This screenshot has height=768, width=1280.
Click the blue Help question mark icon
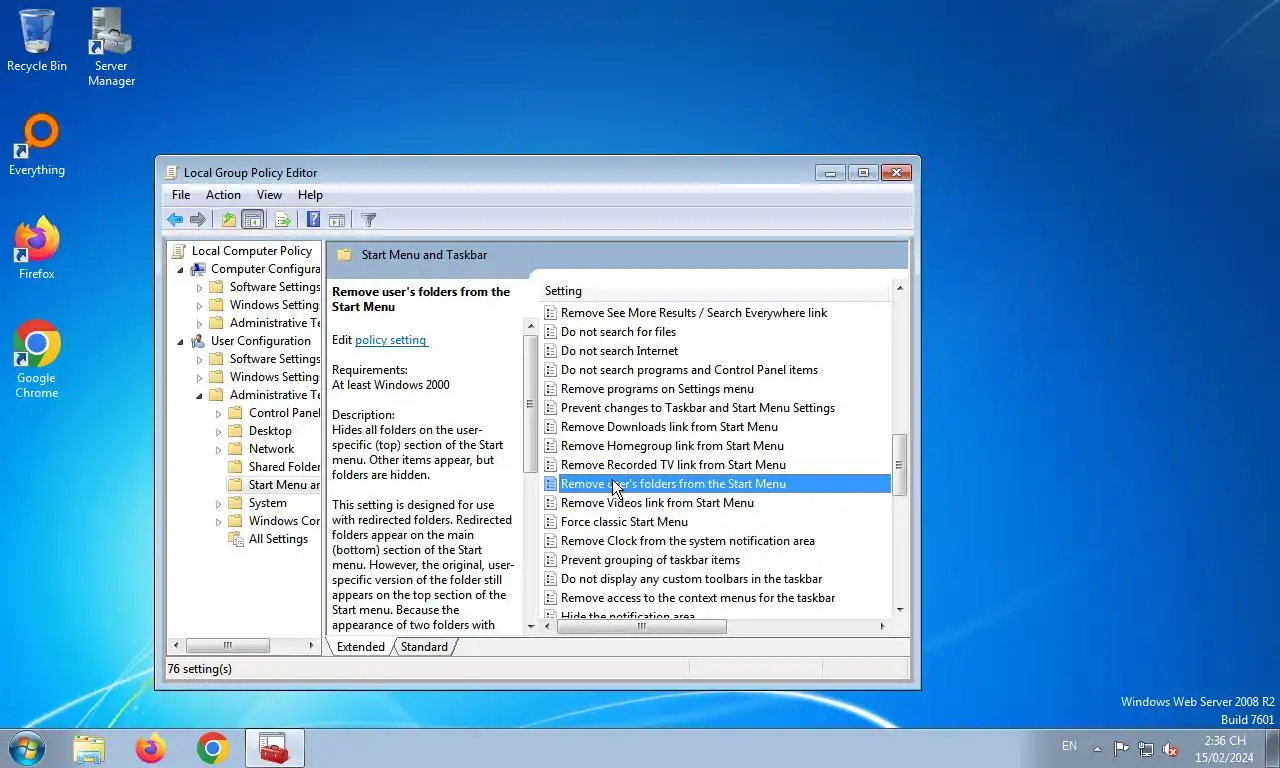click(x=313, y=220)
